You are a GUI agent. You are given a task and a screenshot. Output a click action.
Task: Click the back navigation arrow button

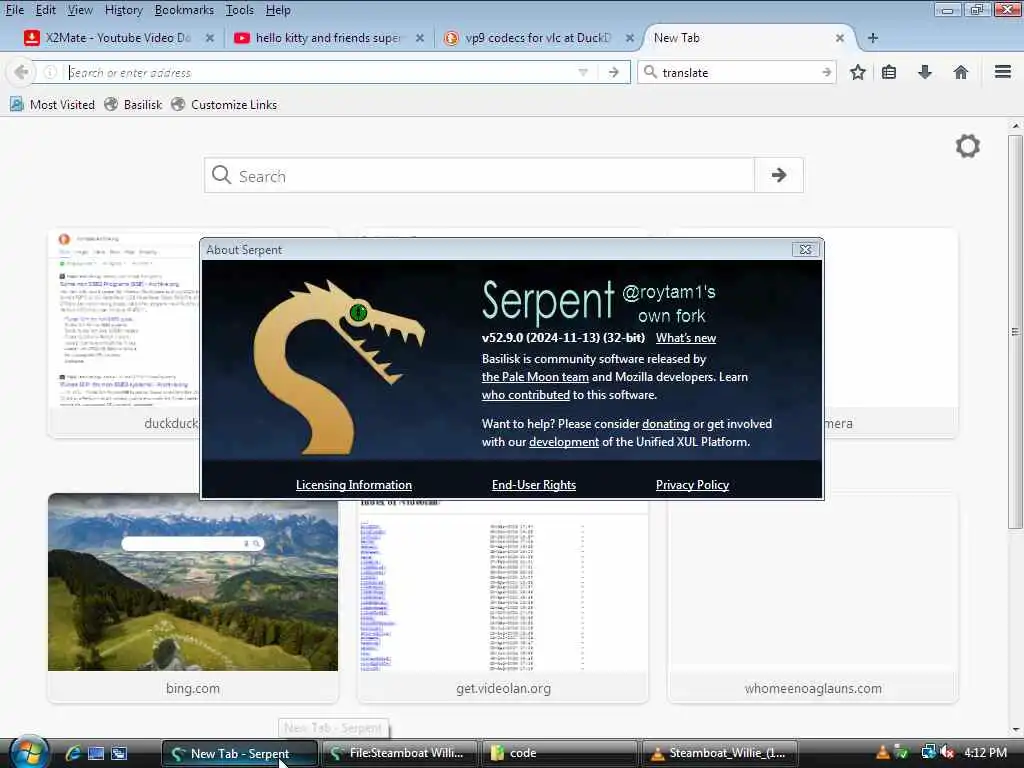pyautogui.click(x=21, y=72)
